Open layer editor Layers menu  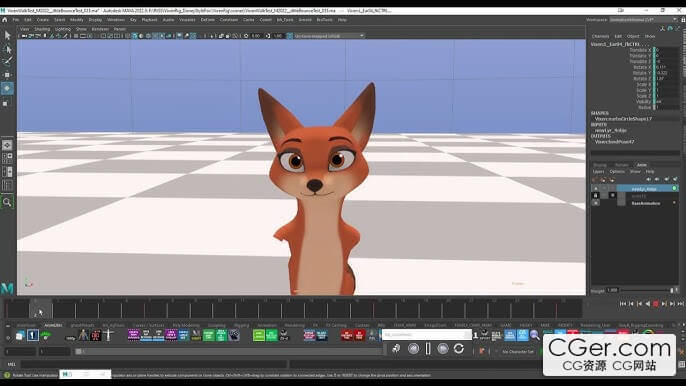pyautogui.click(x=598, y=172)
